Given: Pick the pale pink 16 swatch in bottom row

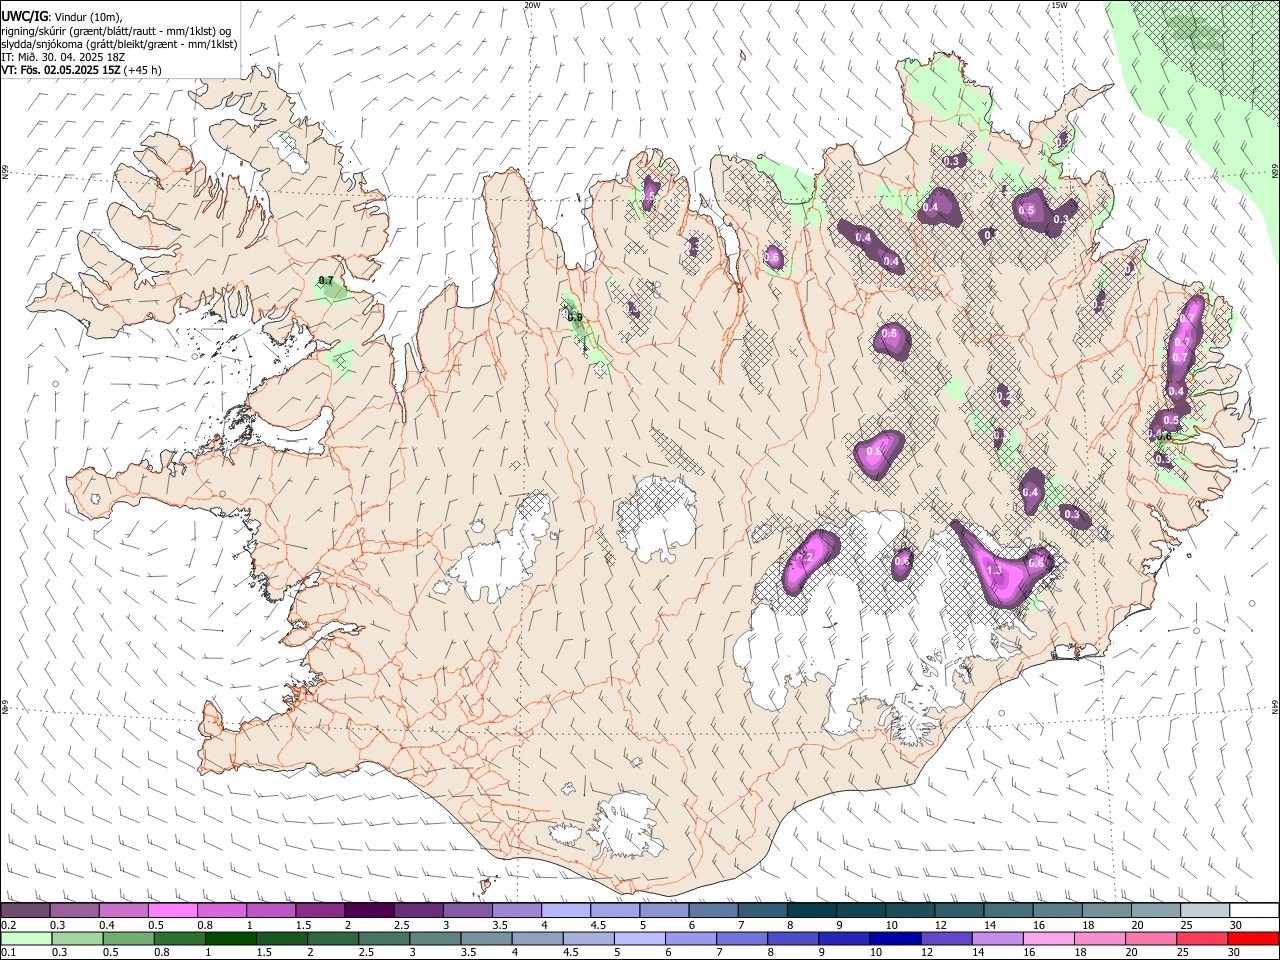Looking at the screenshot, I should click(1048, 938).
